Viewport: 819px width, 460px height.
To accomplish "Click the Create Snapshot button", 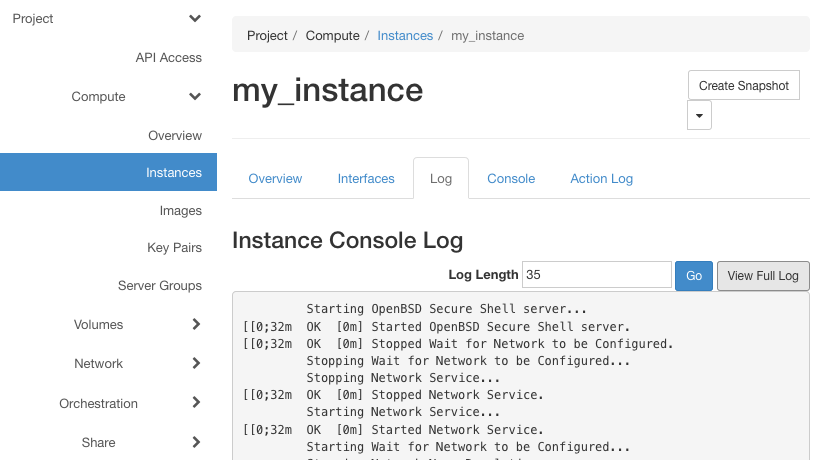I will pos(743,85).
